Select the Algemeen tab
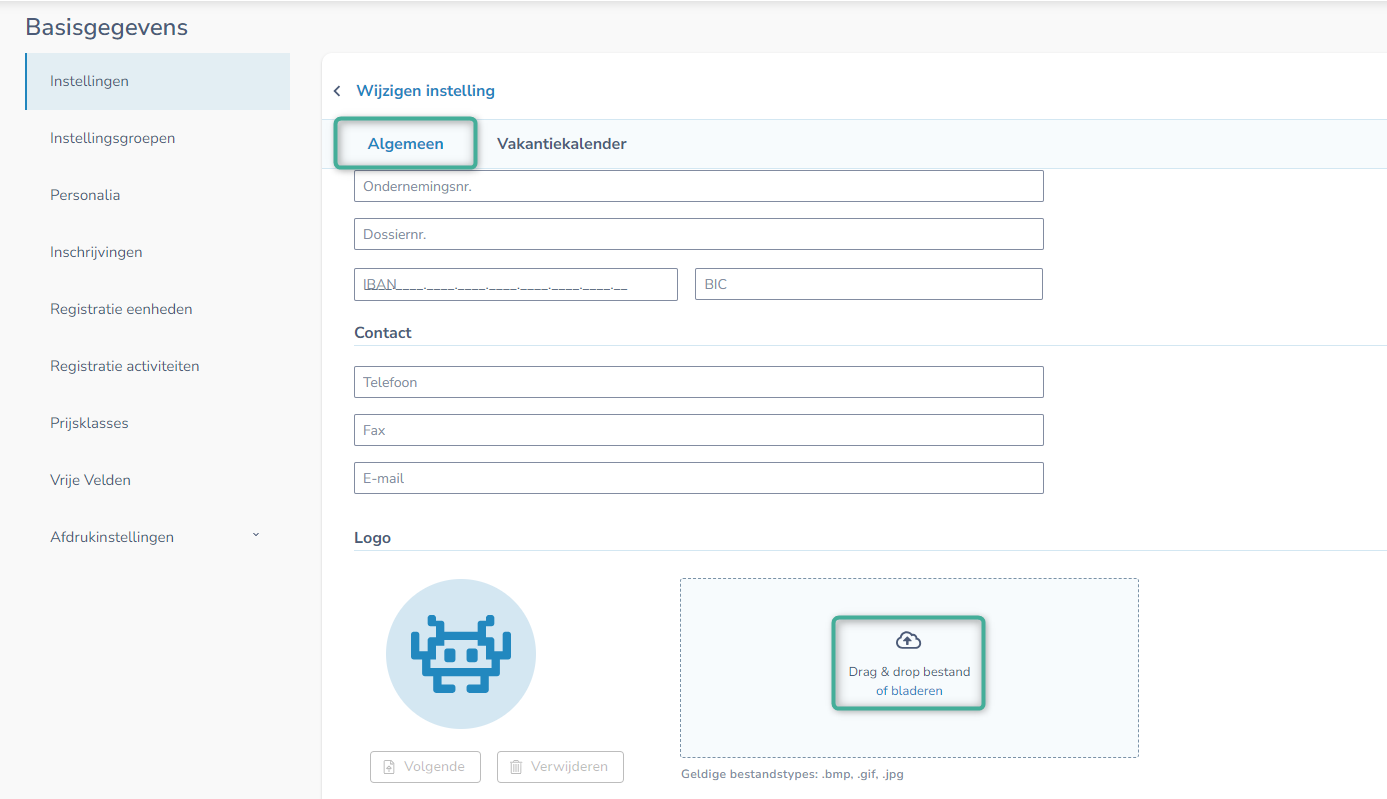Image resolution: width=1387 pixels, height=799 pixels. 405,144
